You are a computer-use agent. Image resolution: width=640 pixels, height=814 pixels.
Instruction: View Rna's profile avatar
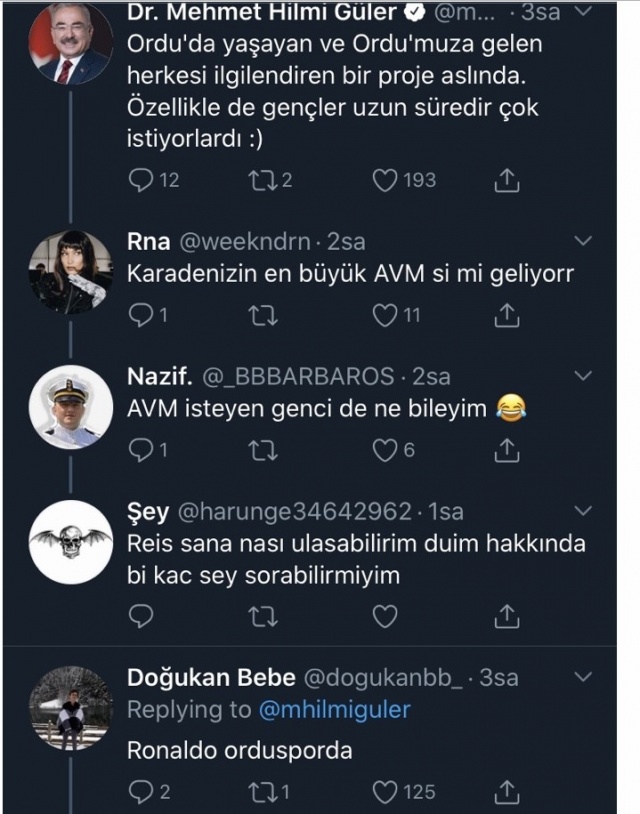pyautogui.click(x=70, y=272)
